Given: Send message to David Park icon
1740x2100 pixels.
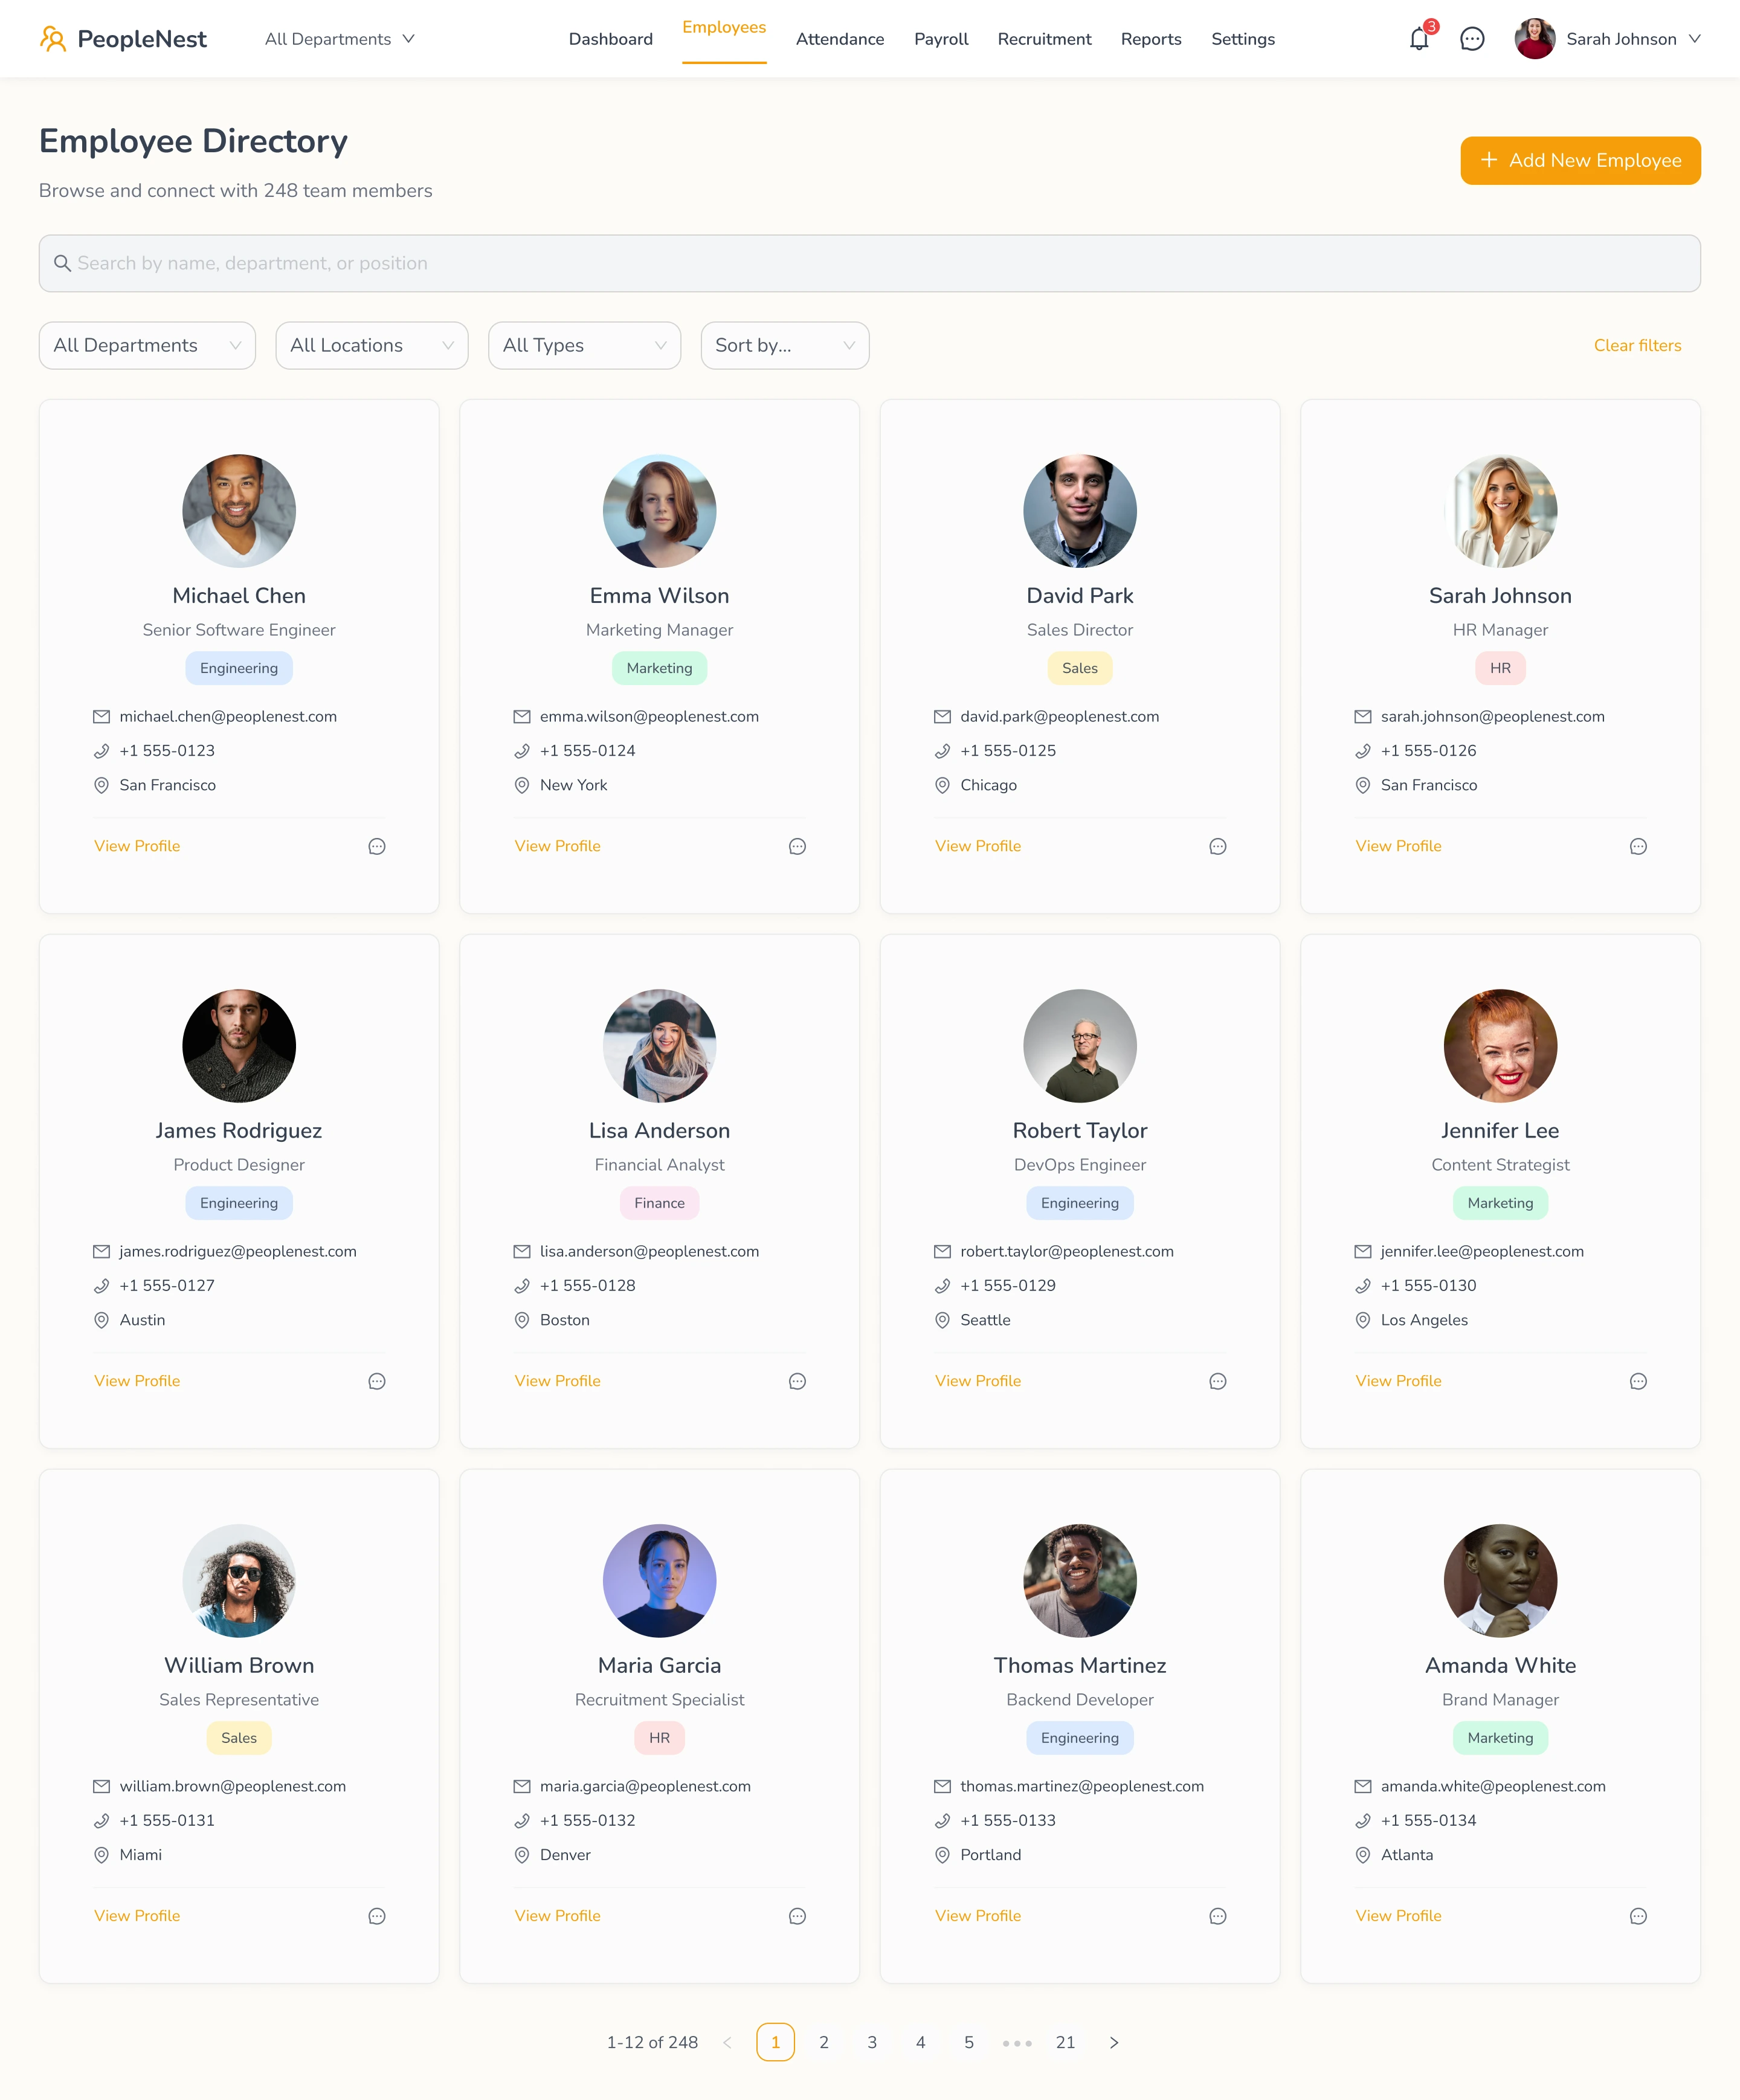Looking at the screenshot, I should pyautogui.click(x=1217, y=847).
